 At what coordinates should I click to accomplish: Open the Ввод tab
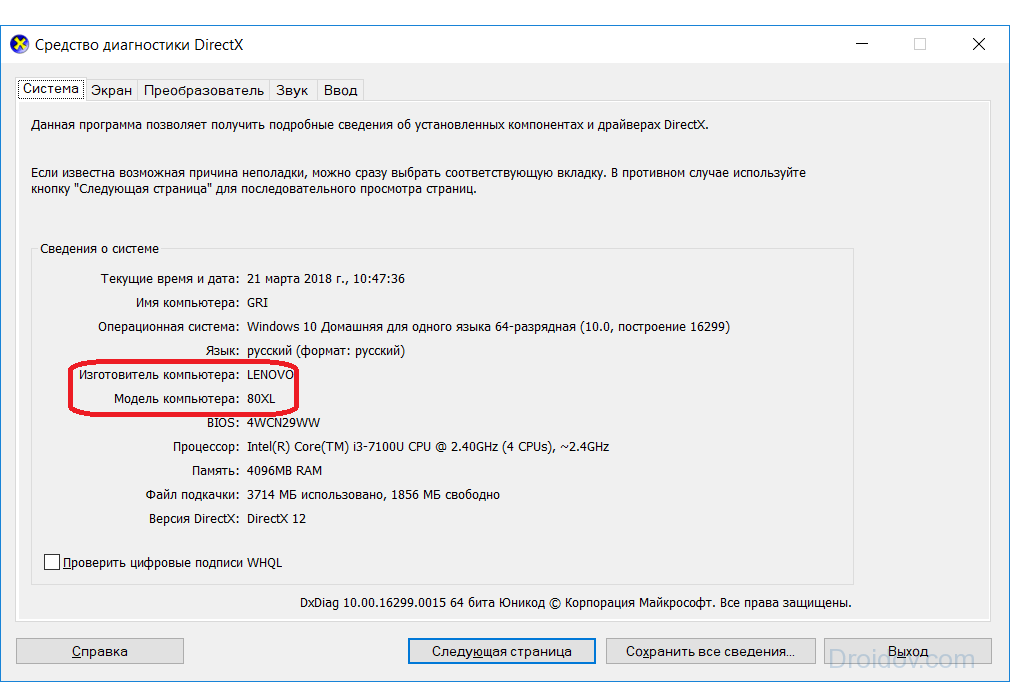point(340,90)
